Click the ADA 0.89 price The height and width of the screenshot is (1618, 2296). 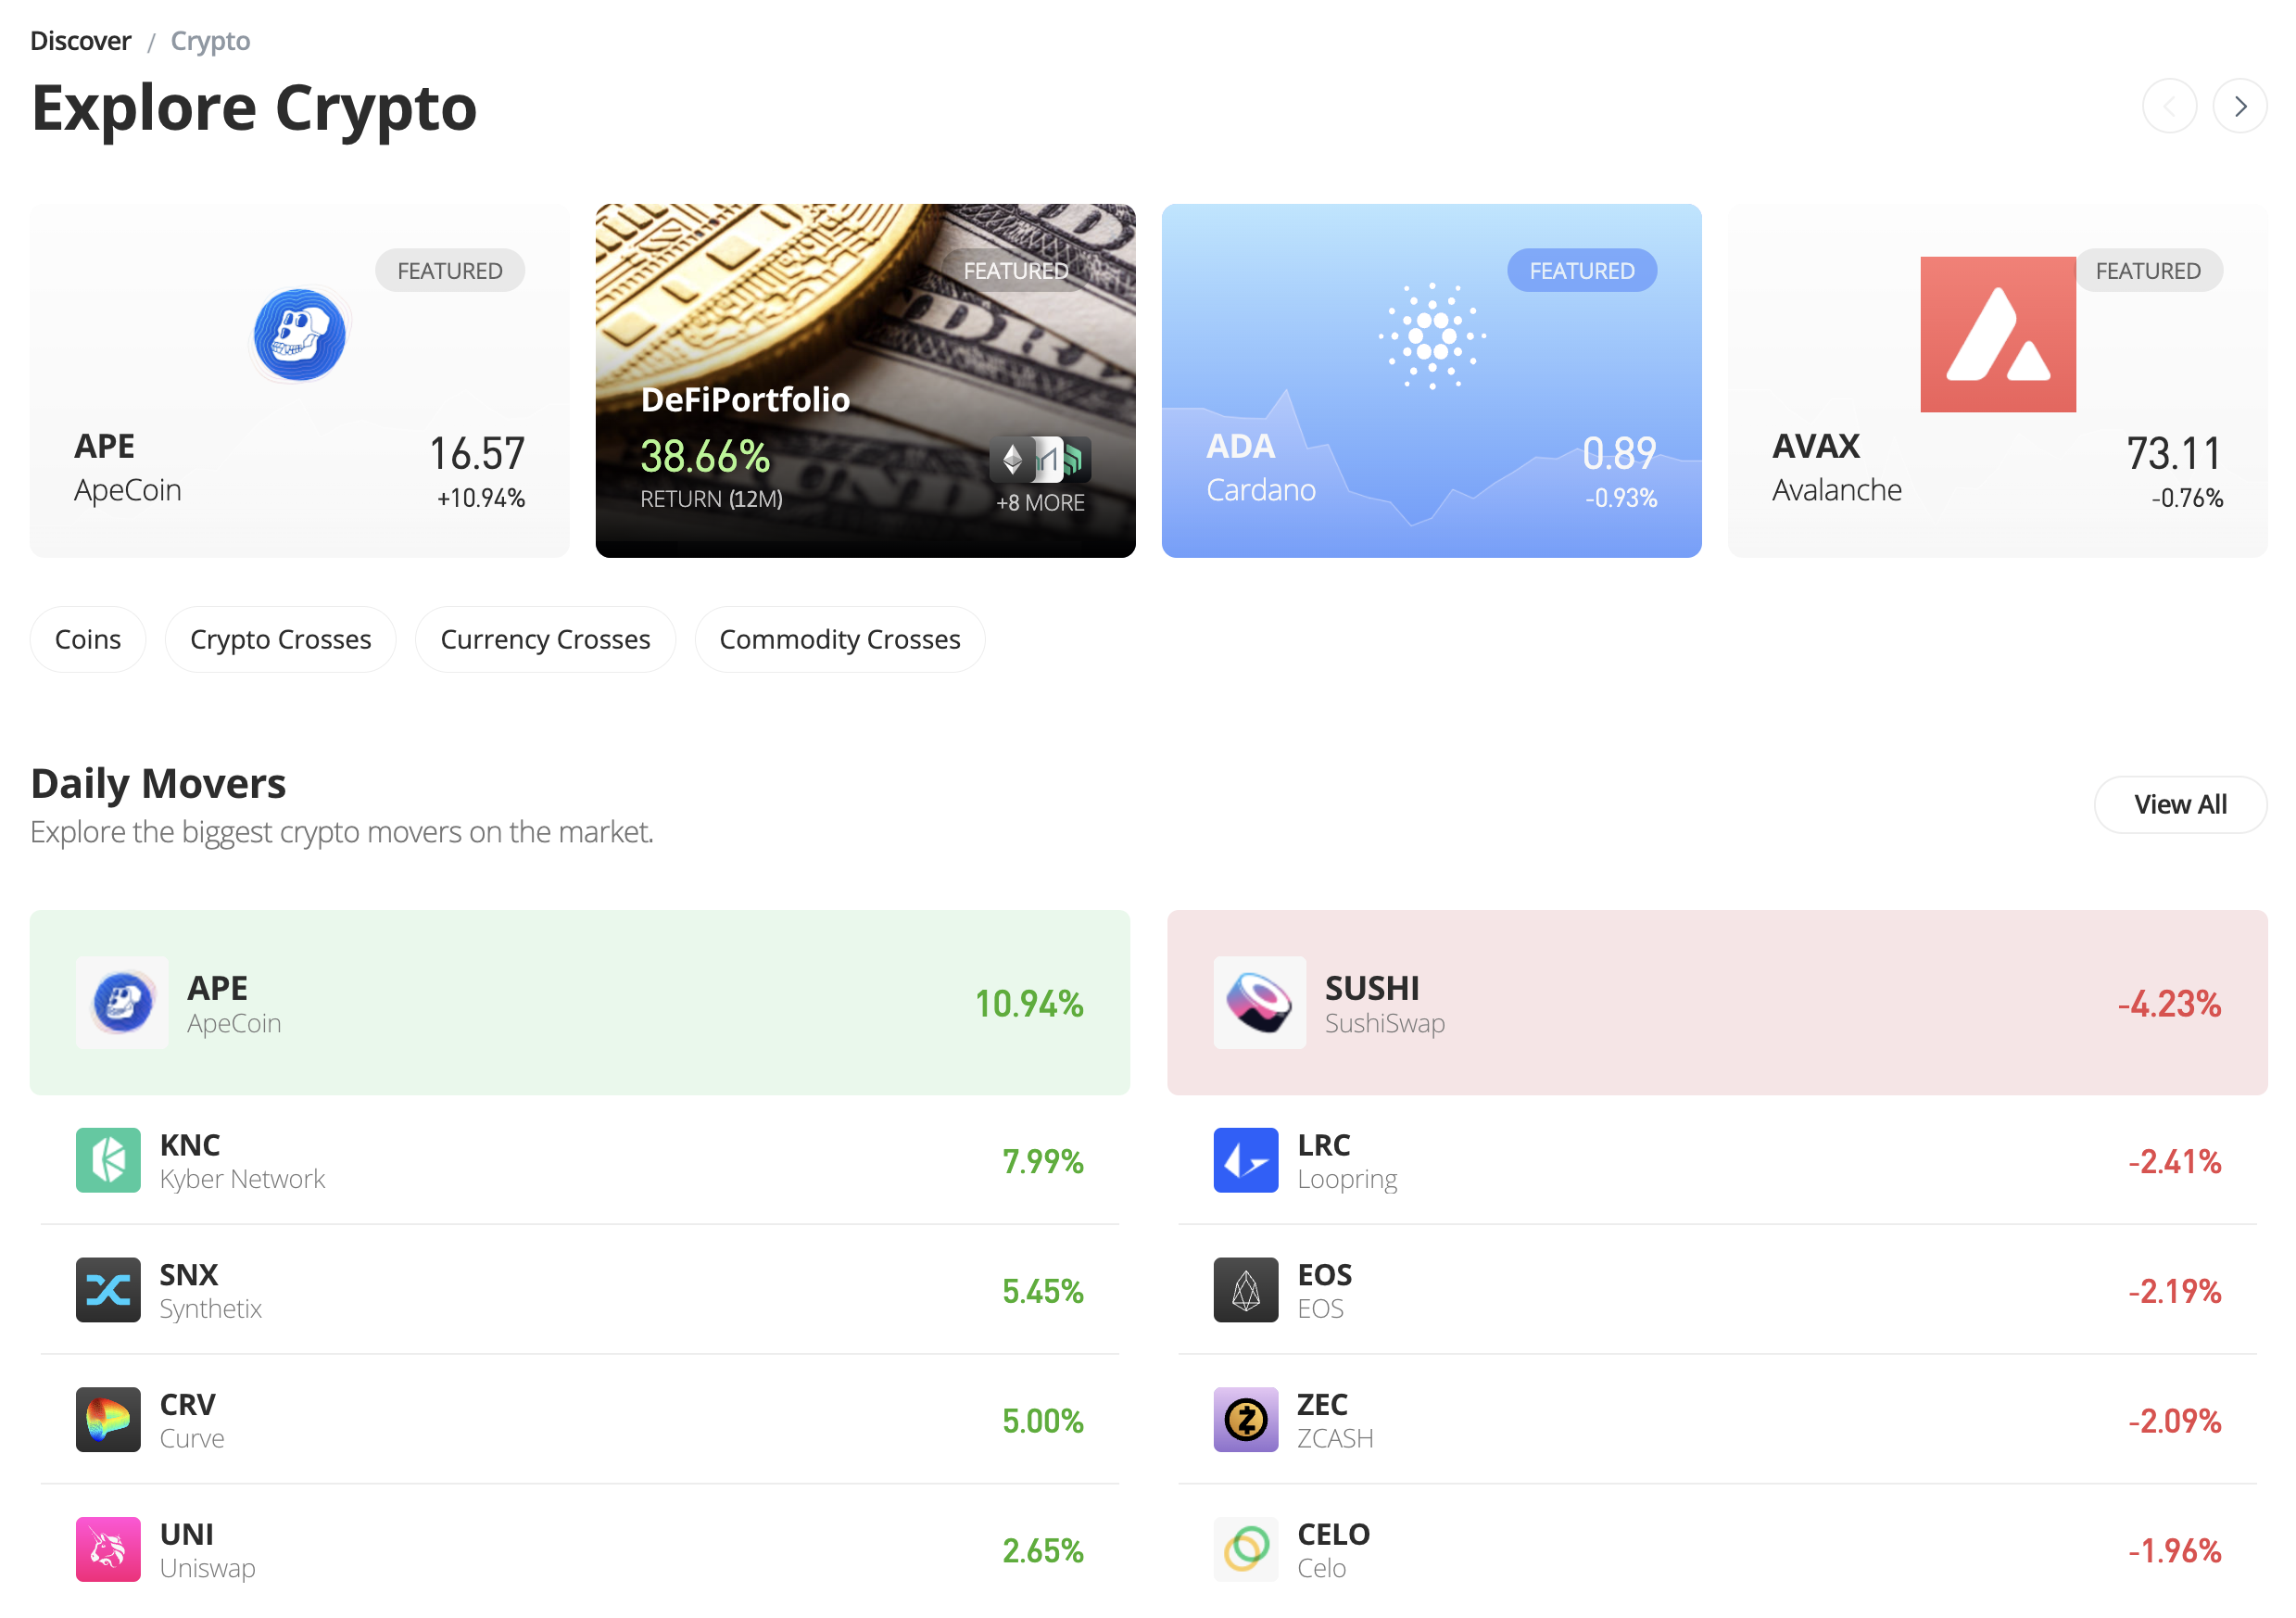click(1619, 454)
